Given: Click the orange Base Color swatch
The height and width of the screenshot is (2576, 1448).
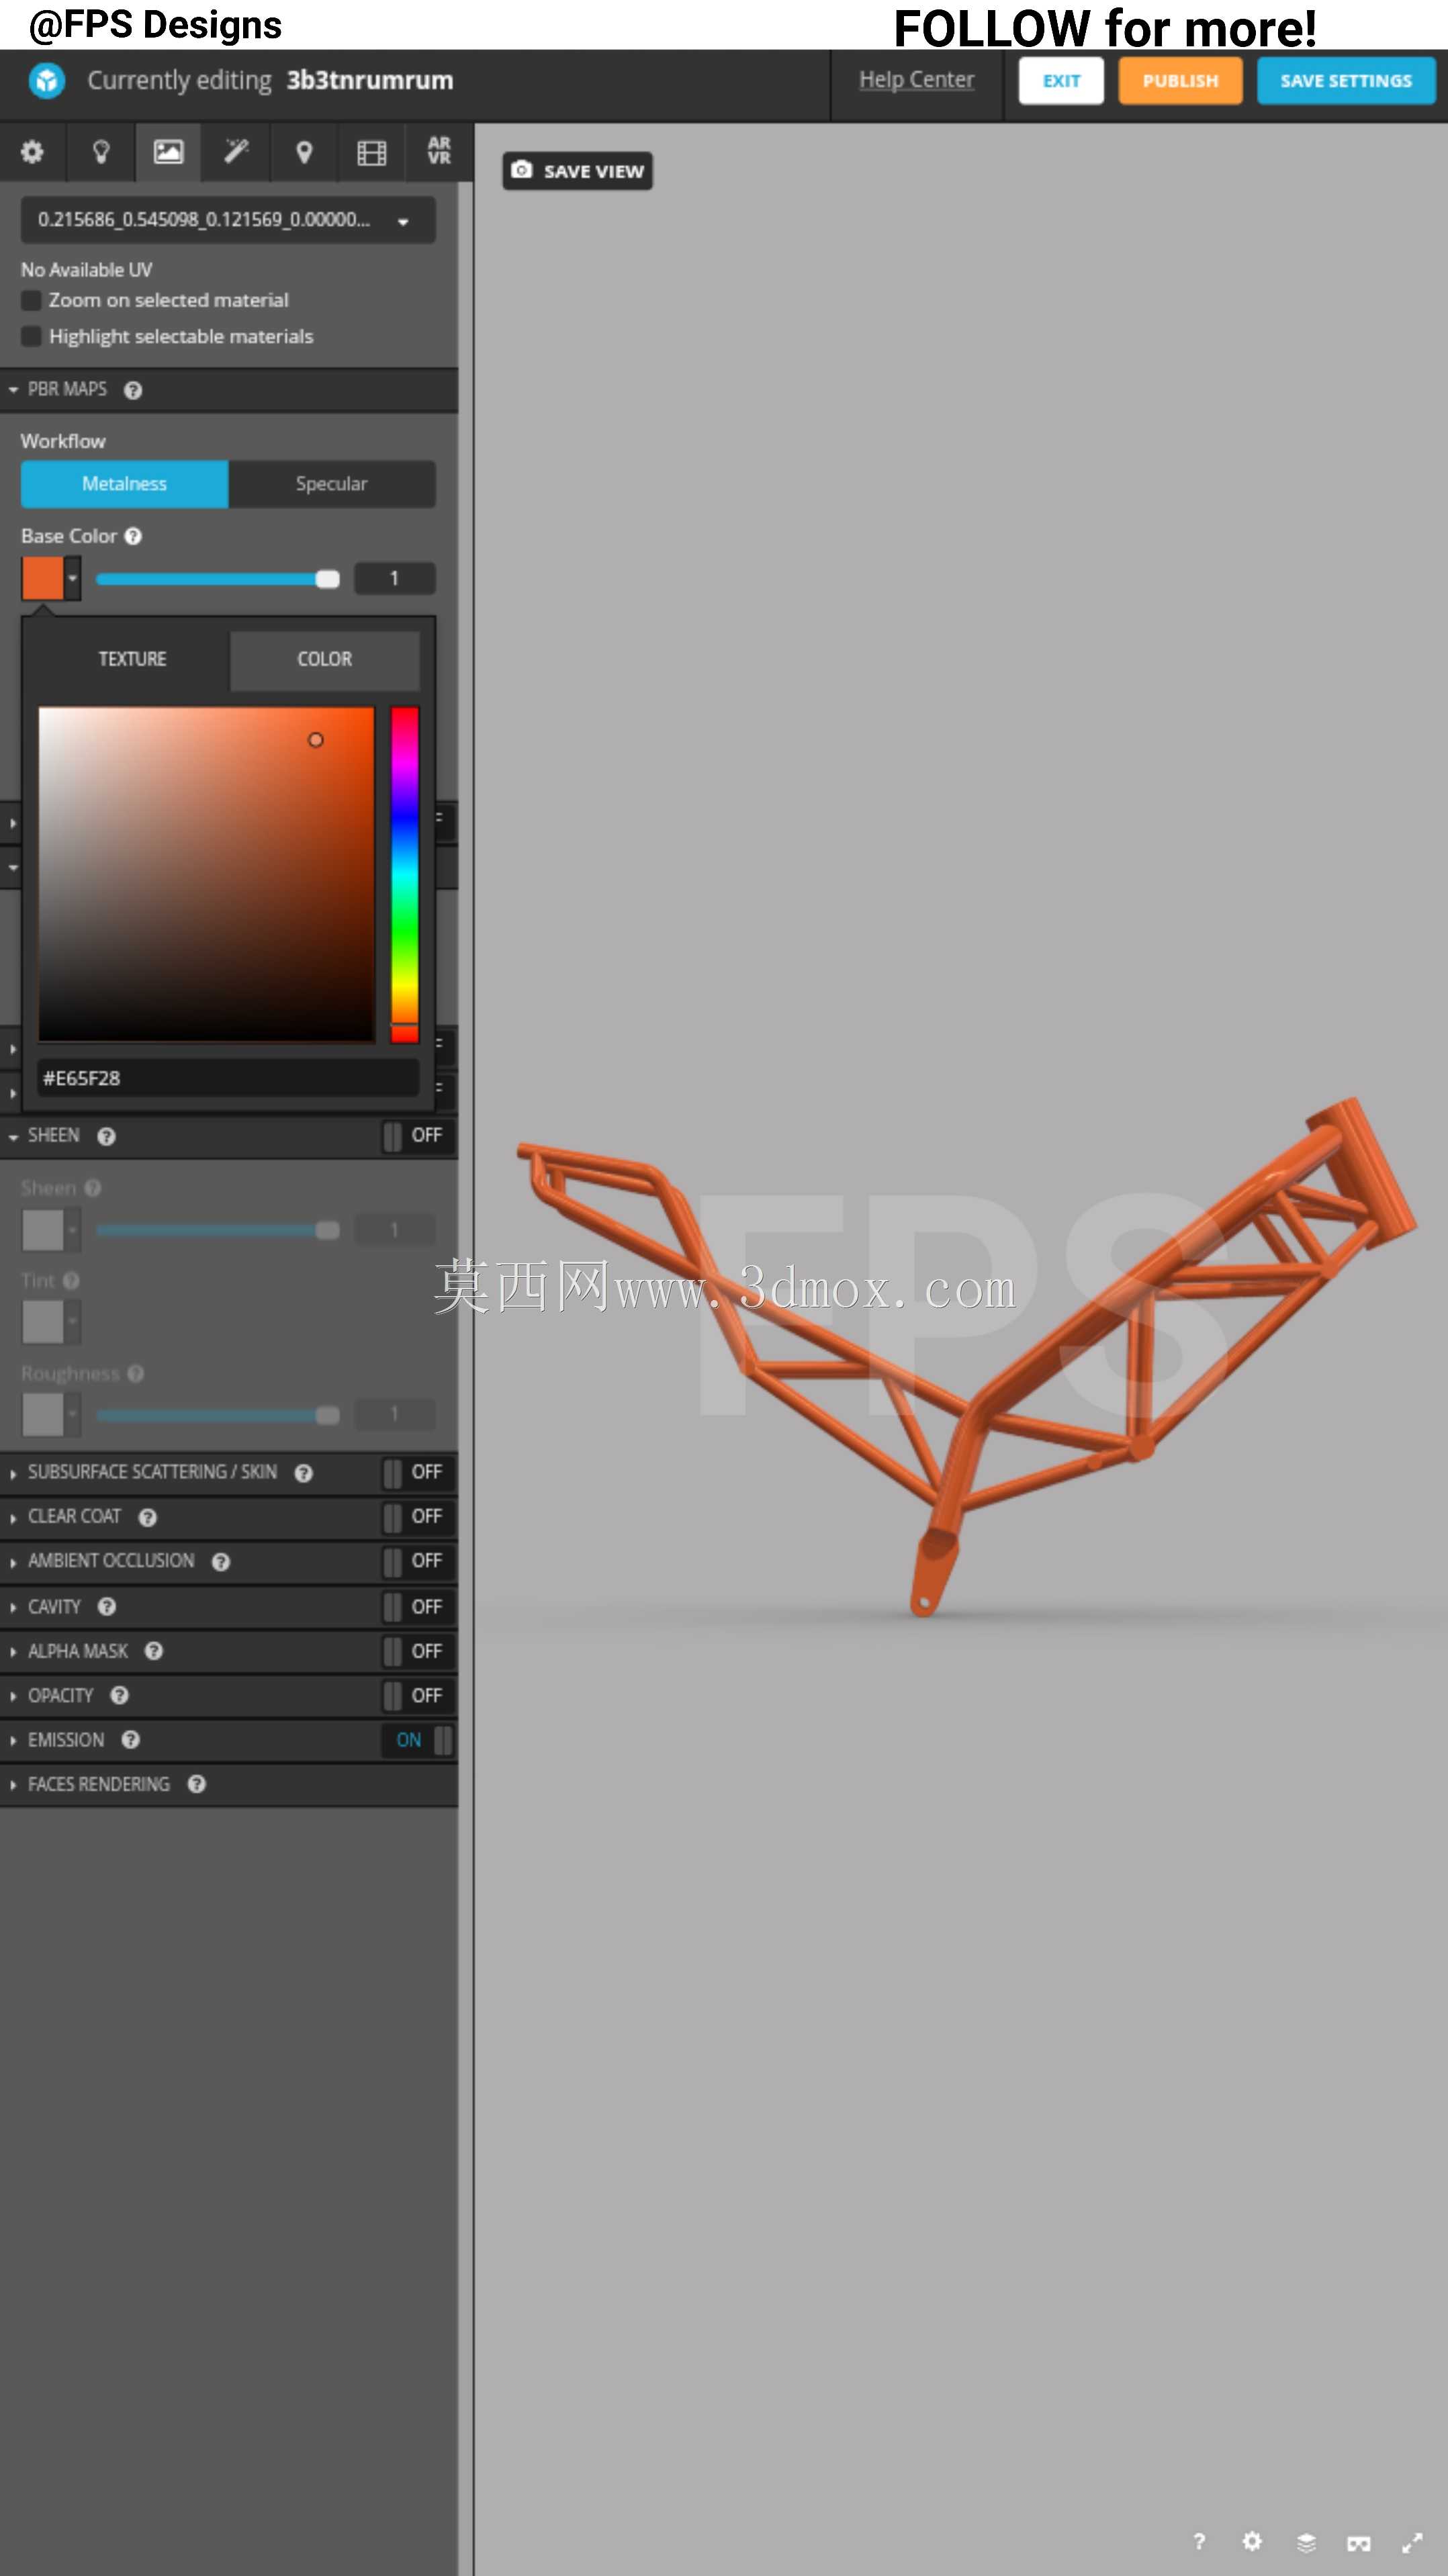Looking at the screenshot, I should pos(43,579).
